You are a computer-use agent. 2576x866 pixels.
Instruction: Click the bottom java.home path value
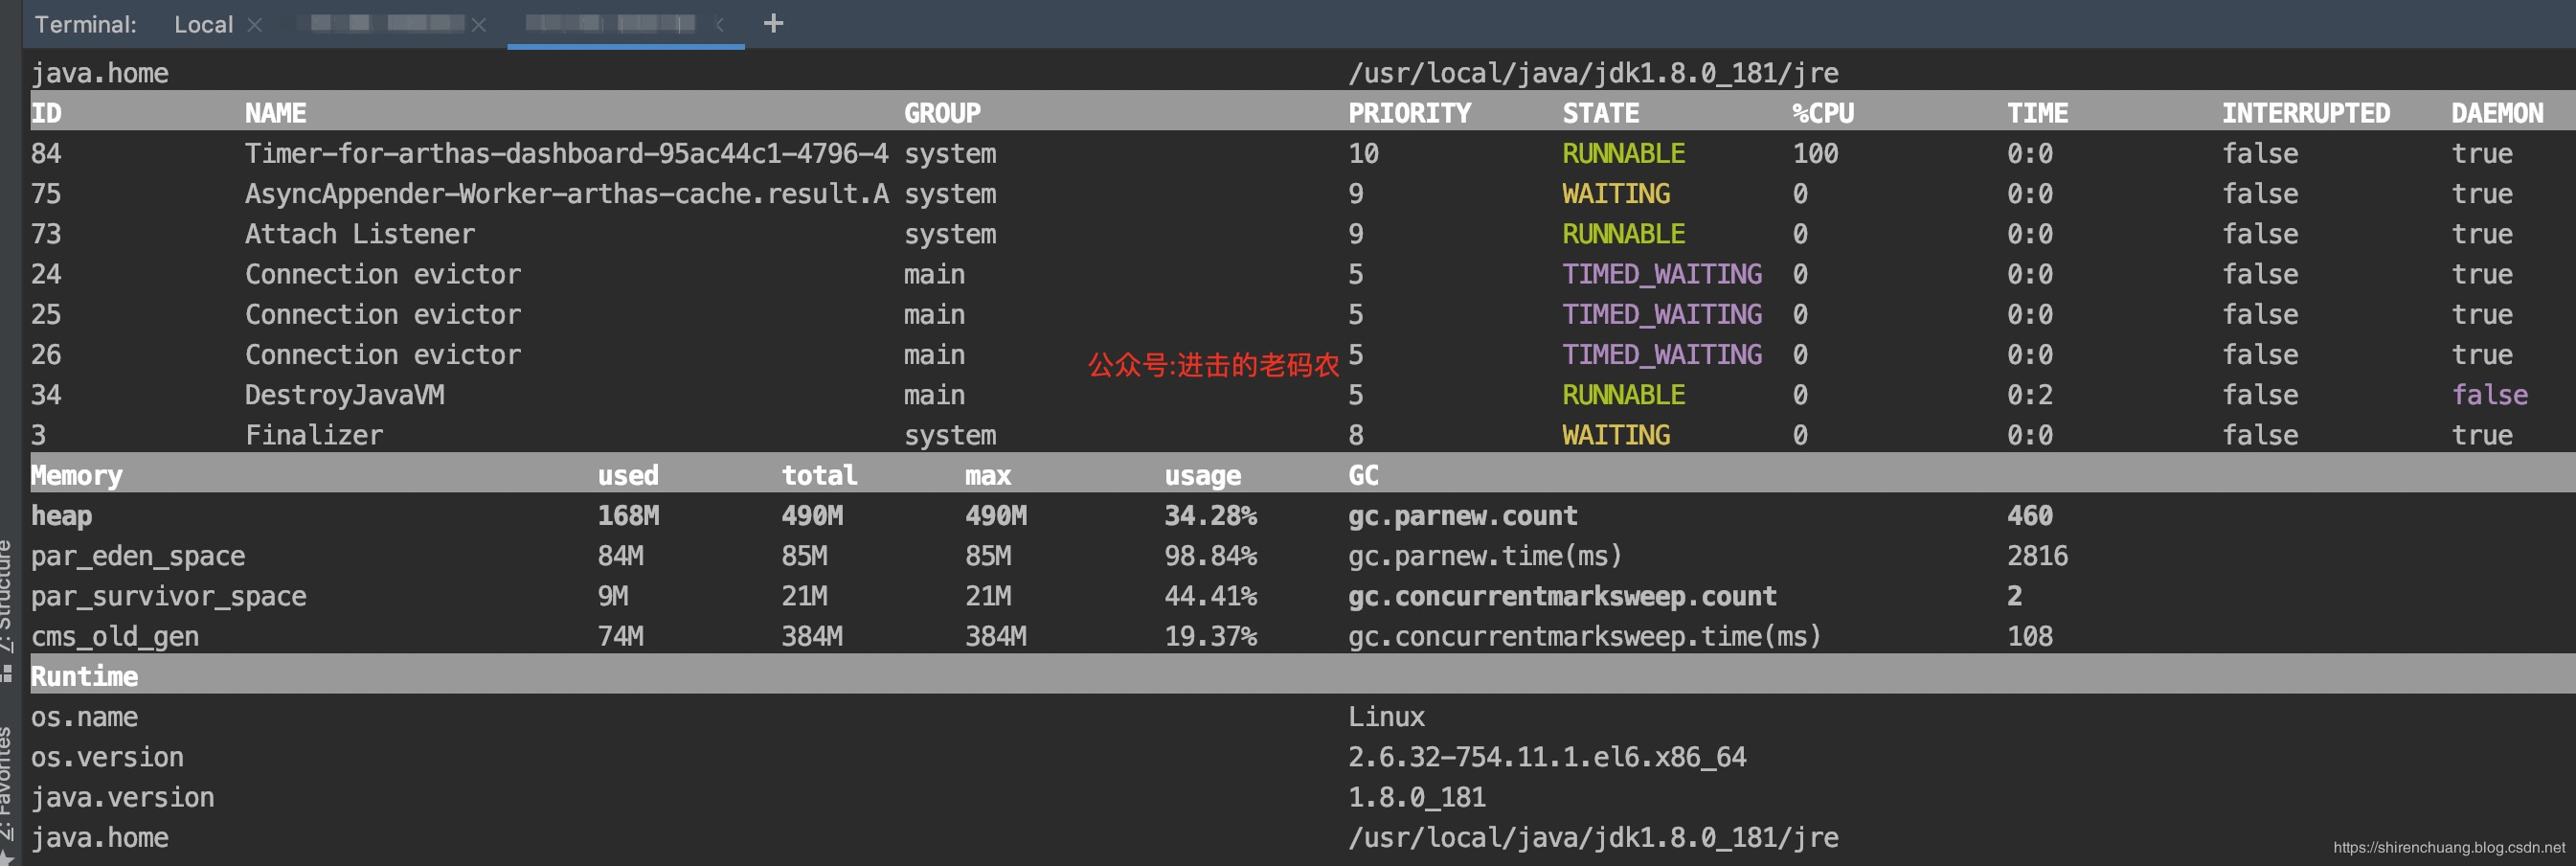pos(1593,838)
